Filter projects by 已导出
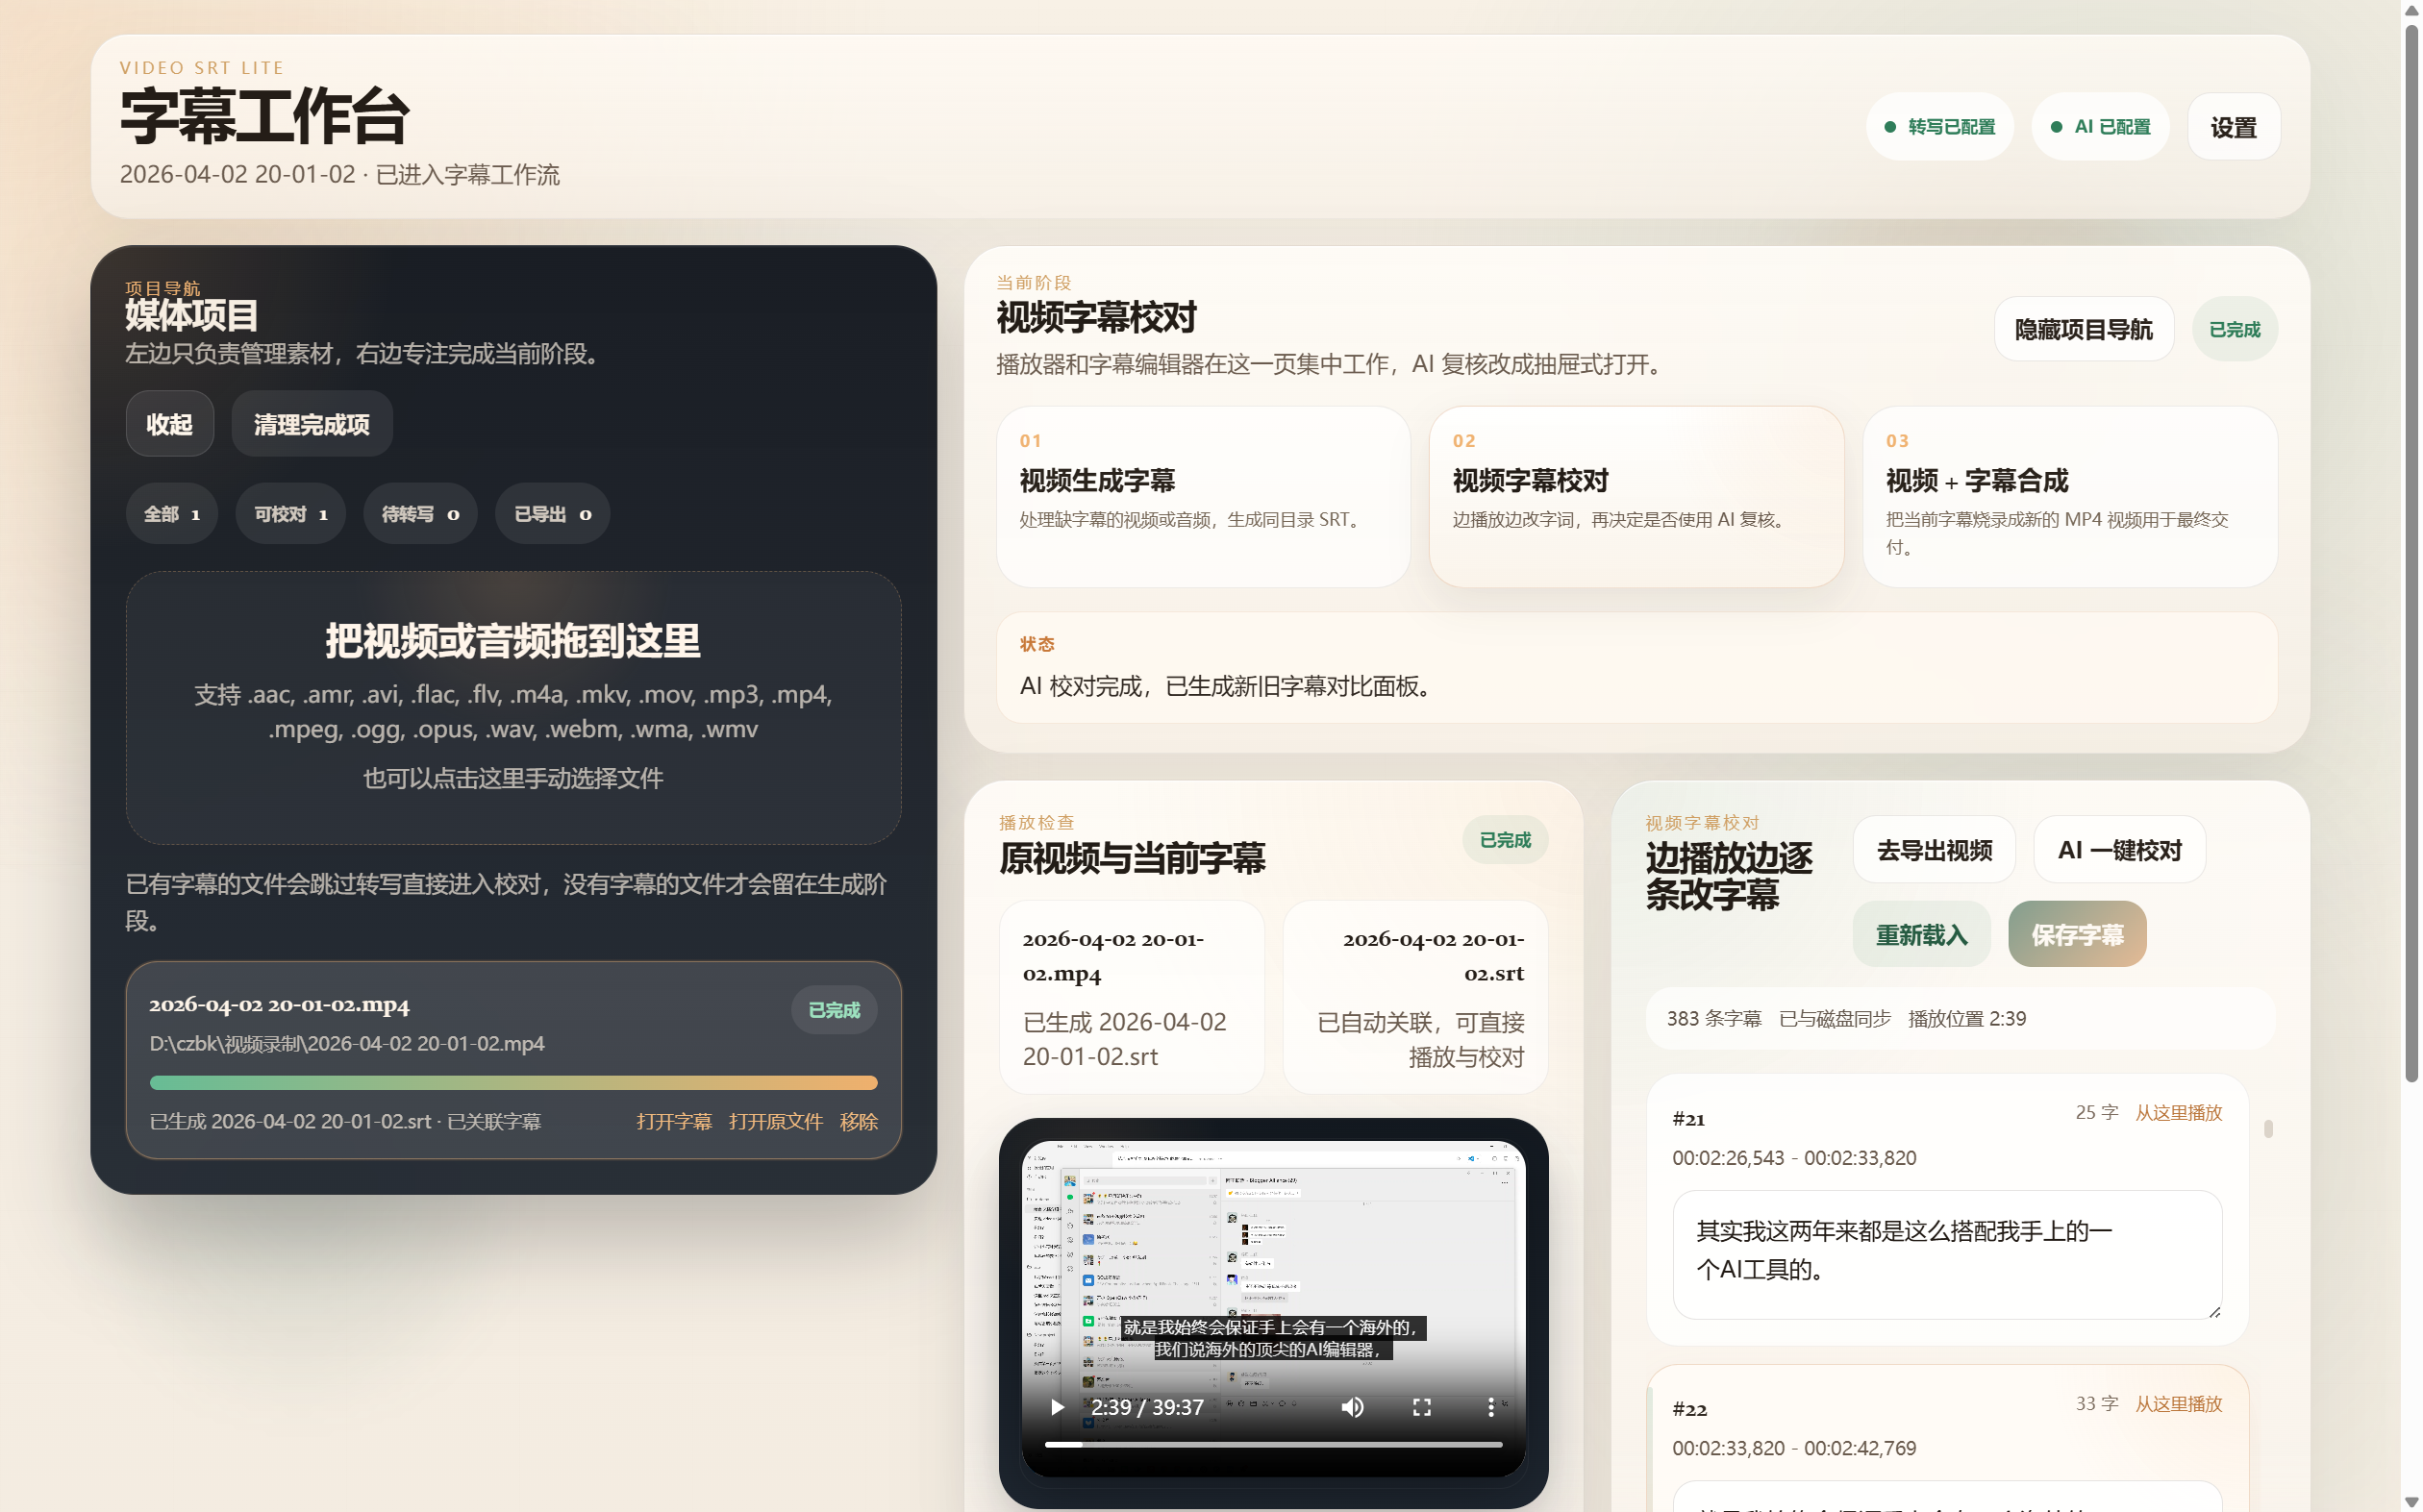2423x1512 pixels. coord(552,514)
